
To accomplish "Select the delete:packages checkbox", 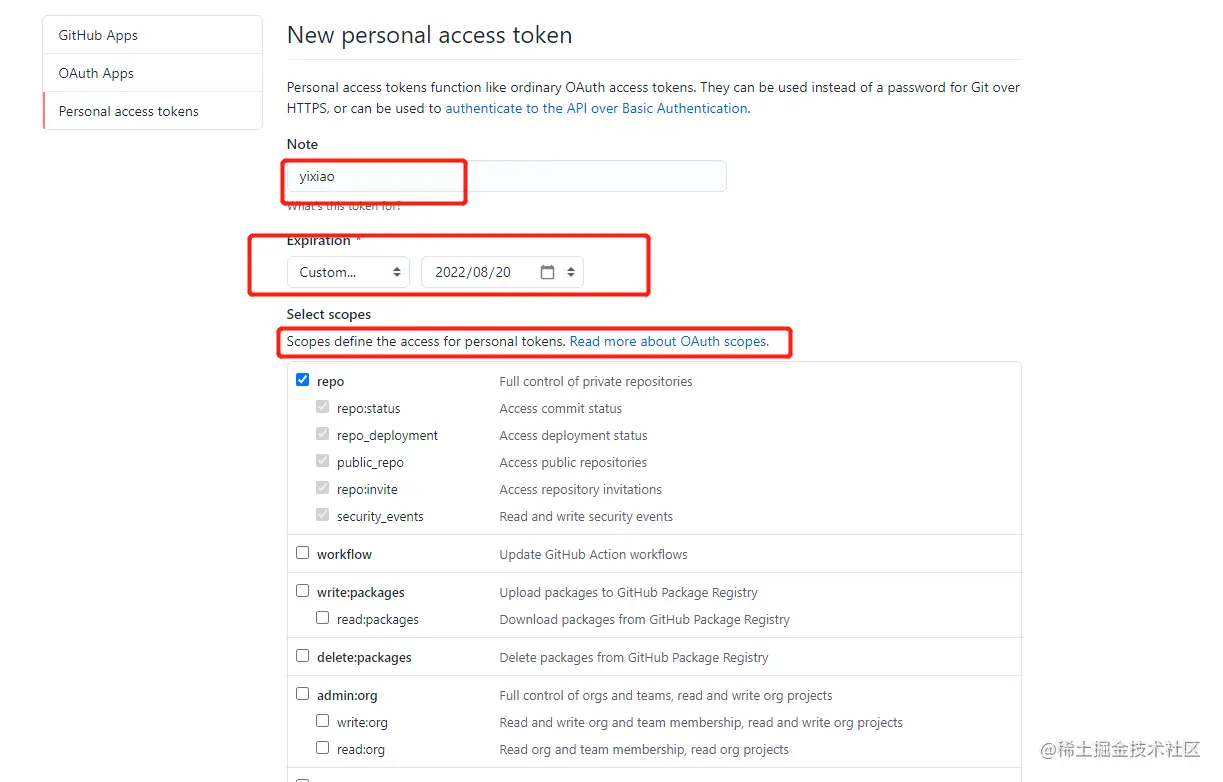I will coord(303,656).
